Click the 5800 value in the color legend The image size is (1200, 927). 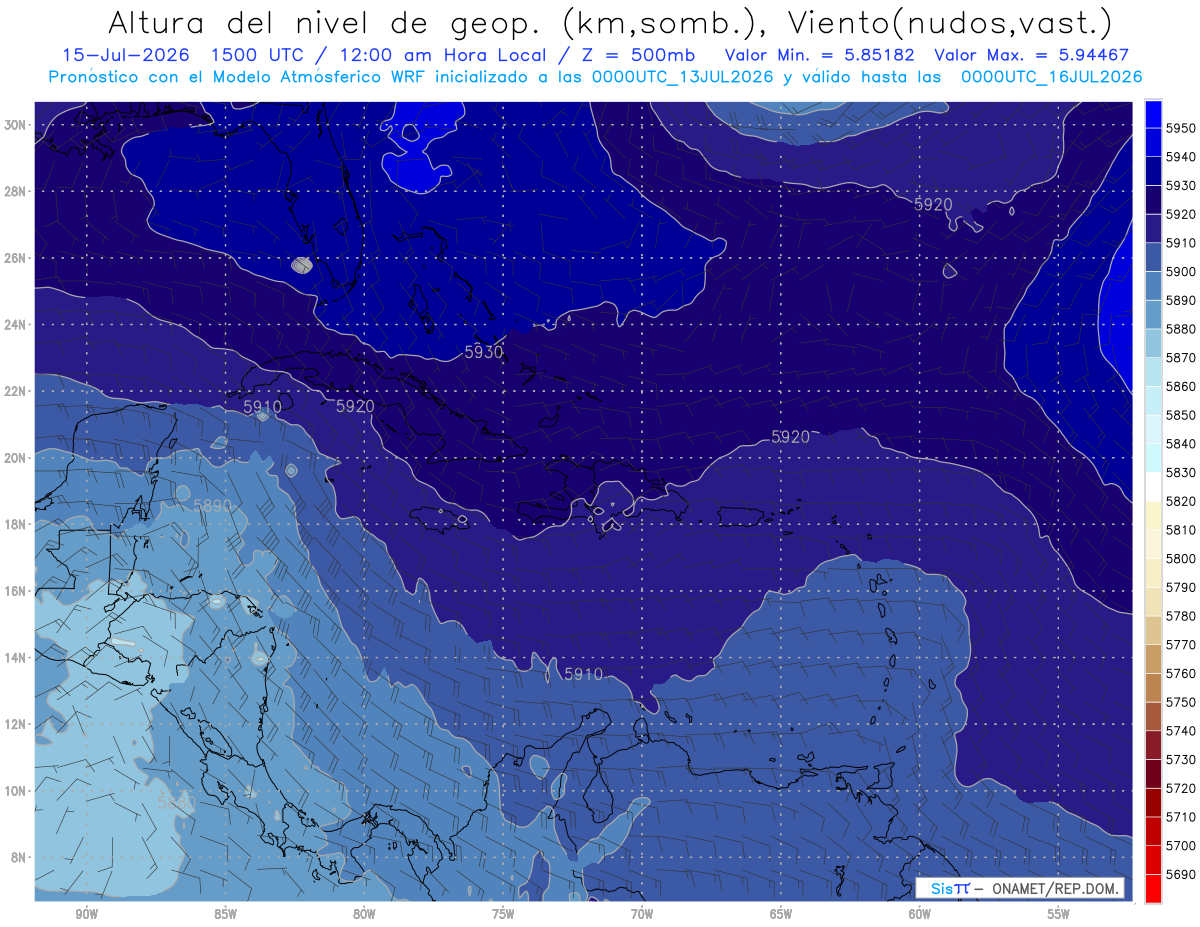[x=1181, y=558]
